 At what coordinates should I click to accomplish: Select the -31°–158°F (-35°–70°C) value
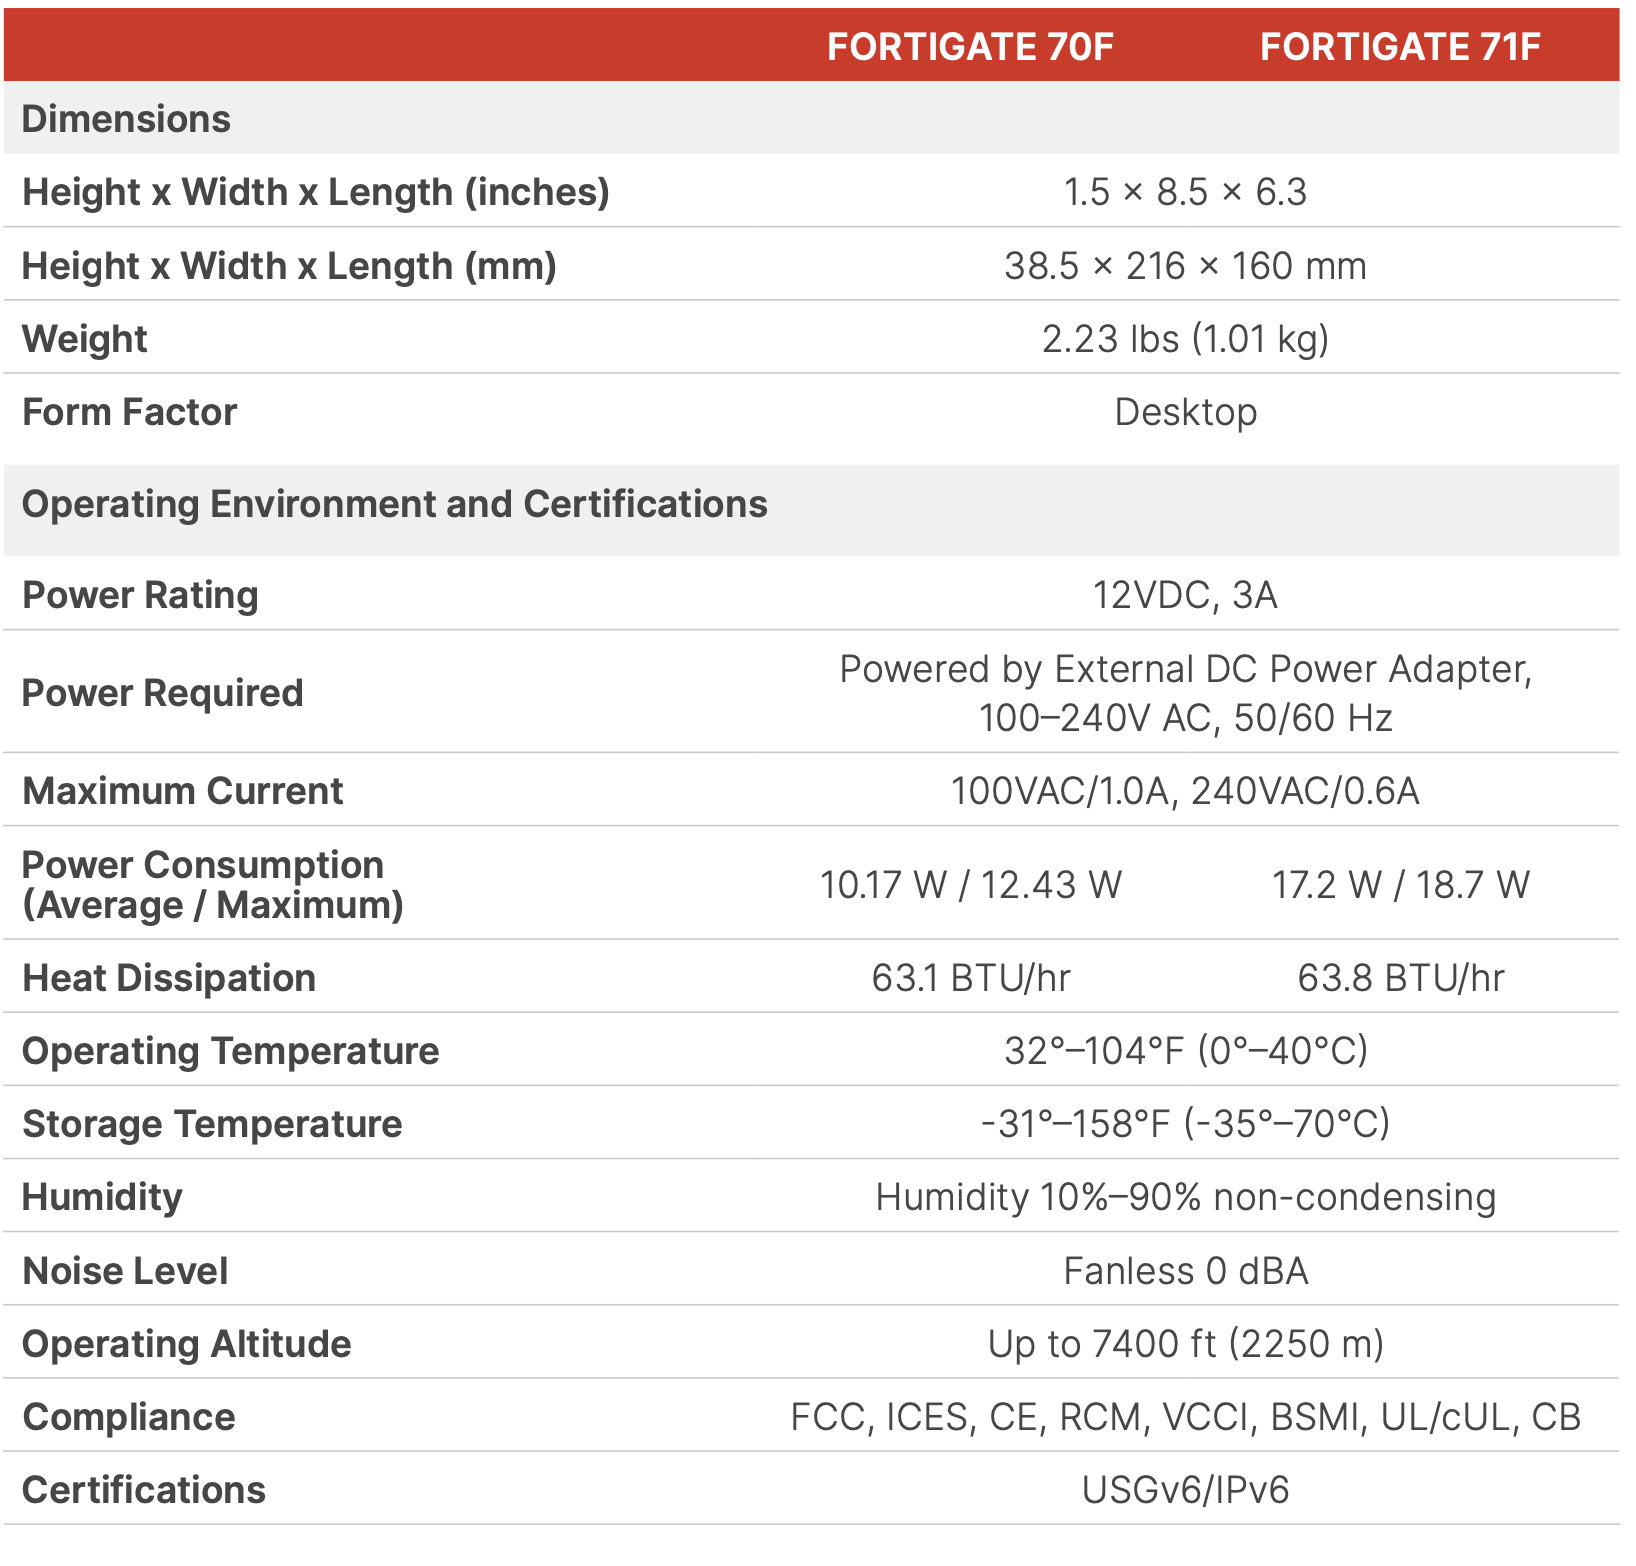[x=1185, y=1124]
